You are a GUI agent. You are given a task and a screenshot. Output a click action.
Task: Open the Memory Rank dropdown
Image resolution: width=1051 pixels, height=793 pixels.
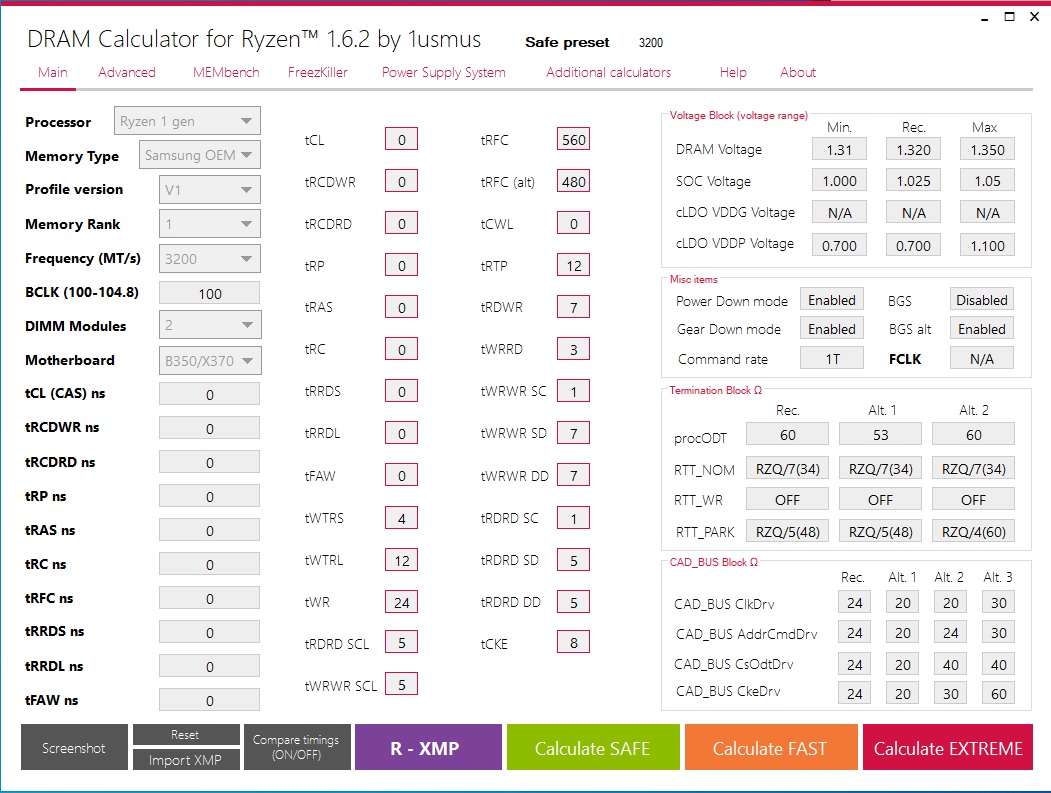point(209,224)
